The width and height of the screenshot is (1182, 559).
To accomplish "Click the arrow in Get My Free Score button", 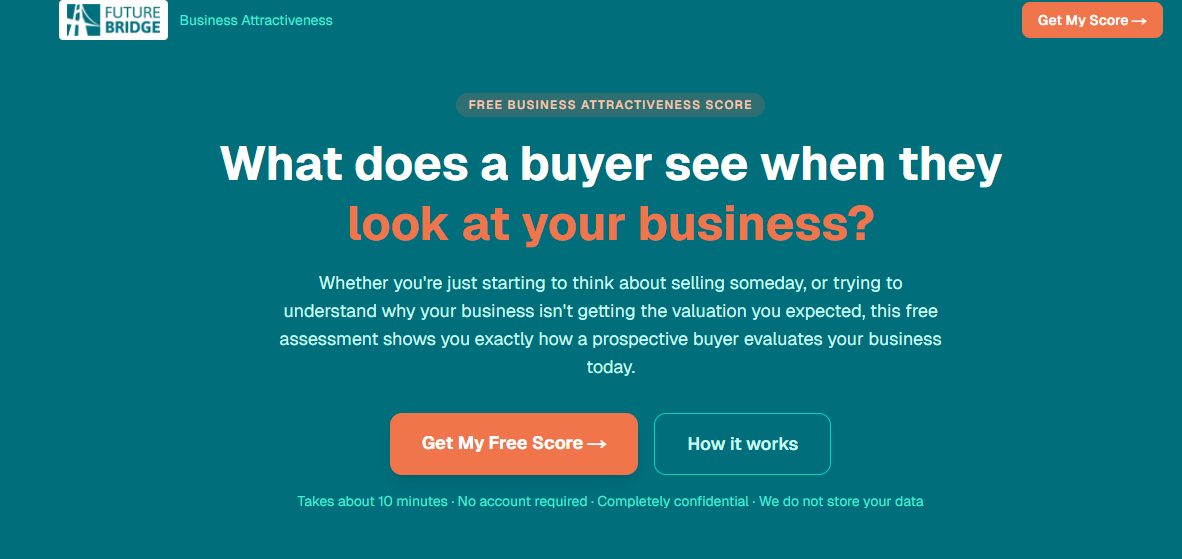I will click(x=597, y=443).
